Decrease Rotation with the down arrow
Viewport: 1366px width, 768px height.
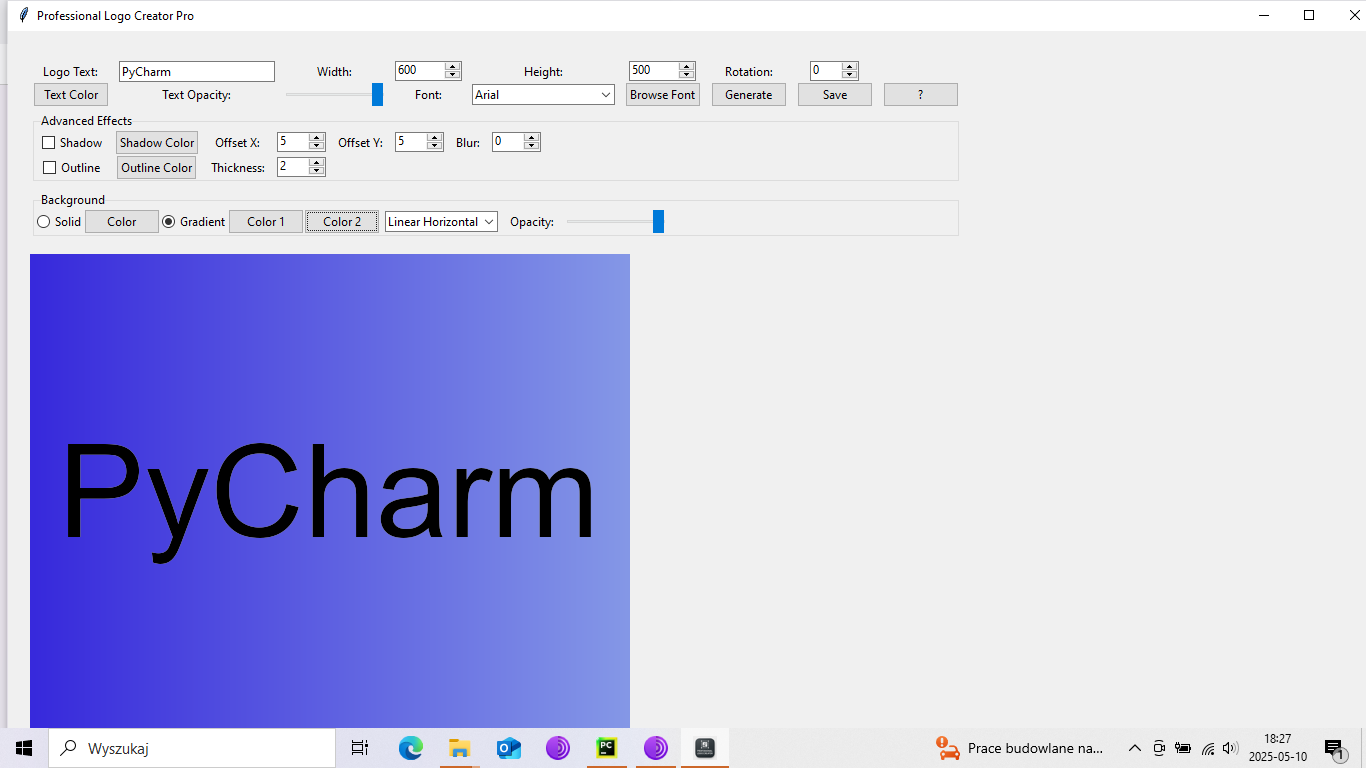[850, 75]
